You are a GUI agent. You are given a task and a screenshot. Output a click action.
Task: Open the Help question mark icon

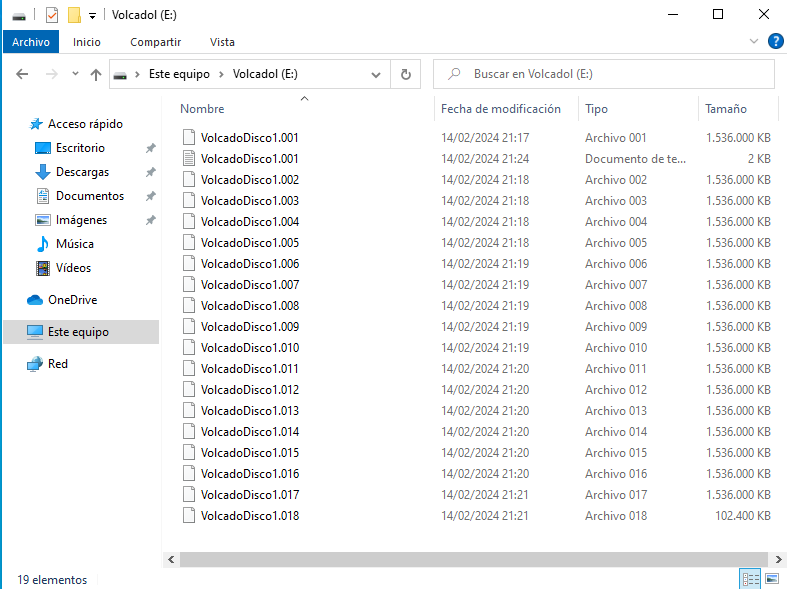[x=775, y=41]
